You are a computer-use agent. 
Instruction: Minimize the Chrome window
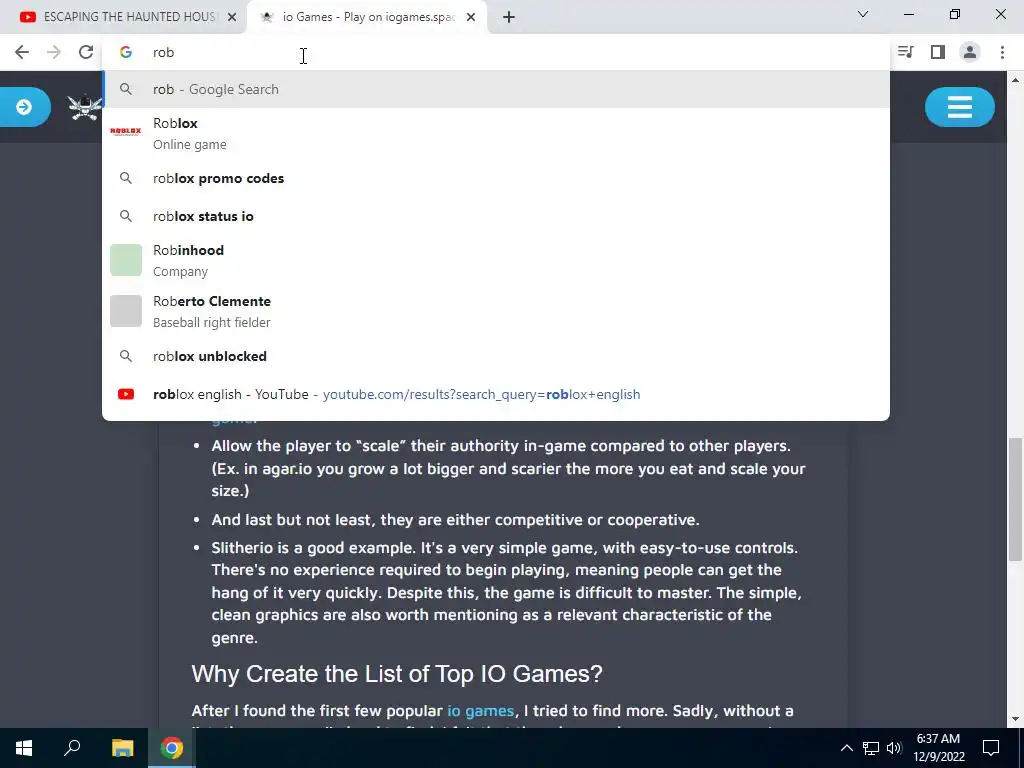[x=909, y=14]
